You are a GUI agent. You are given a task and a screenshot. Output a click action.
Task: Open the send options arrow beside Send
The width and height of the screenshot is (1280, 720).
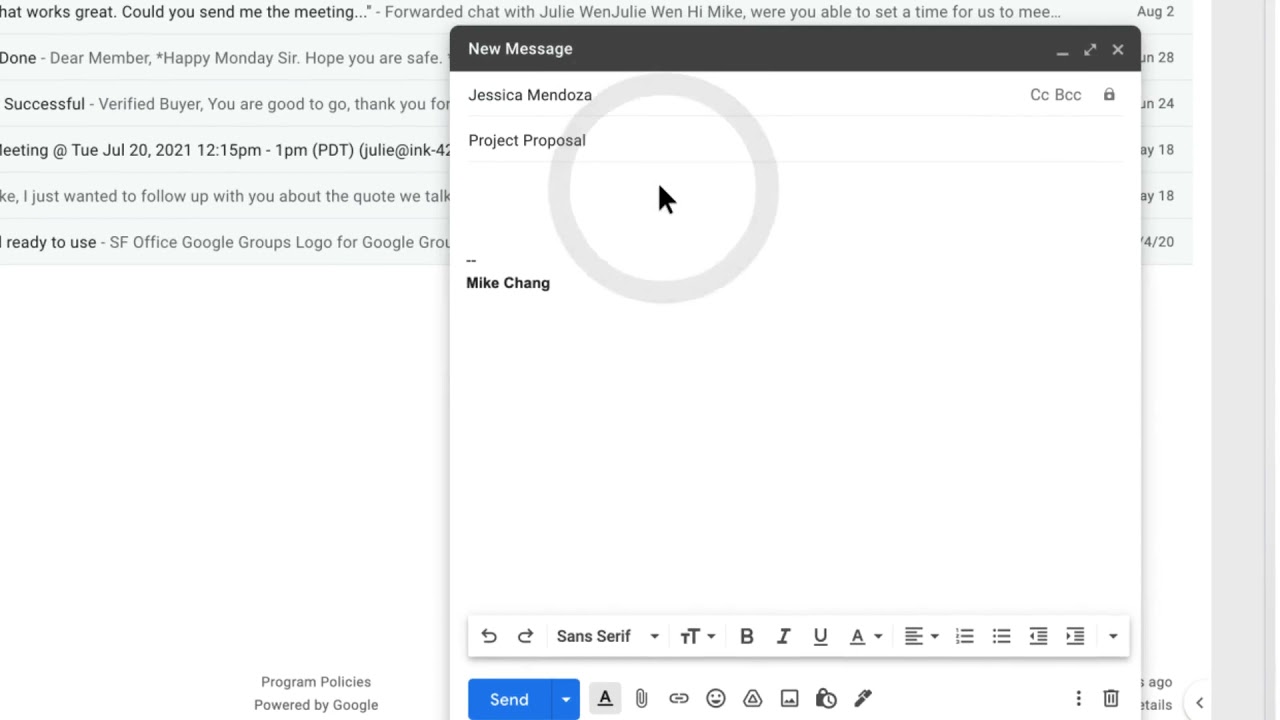[x=565, y=699]
